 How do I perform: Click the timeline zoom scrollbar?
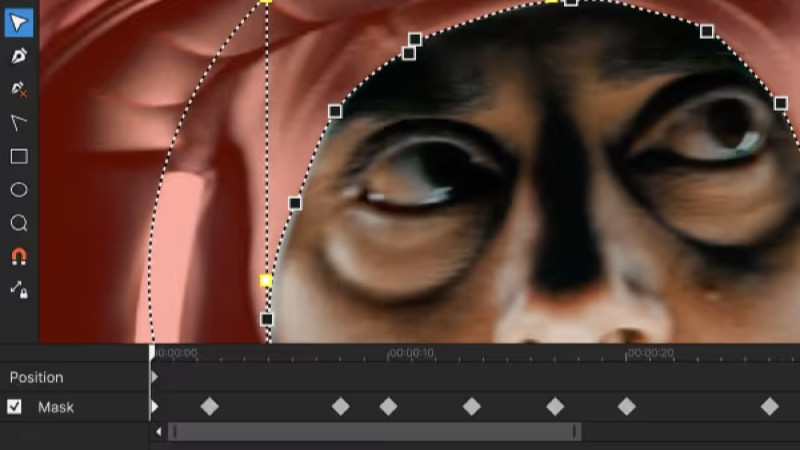(374, 432)
